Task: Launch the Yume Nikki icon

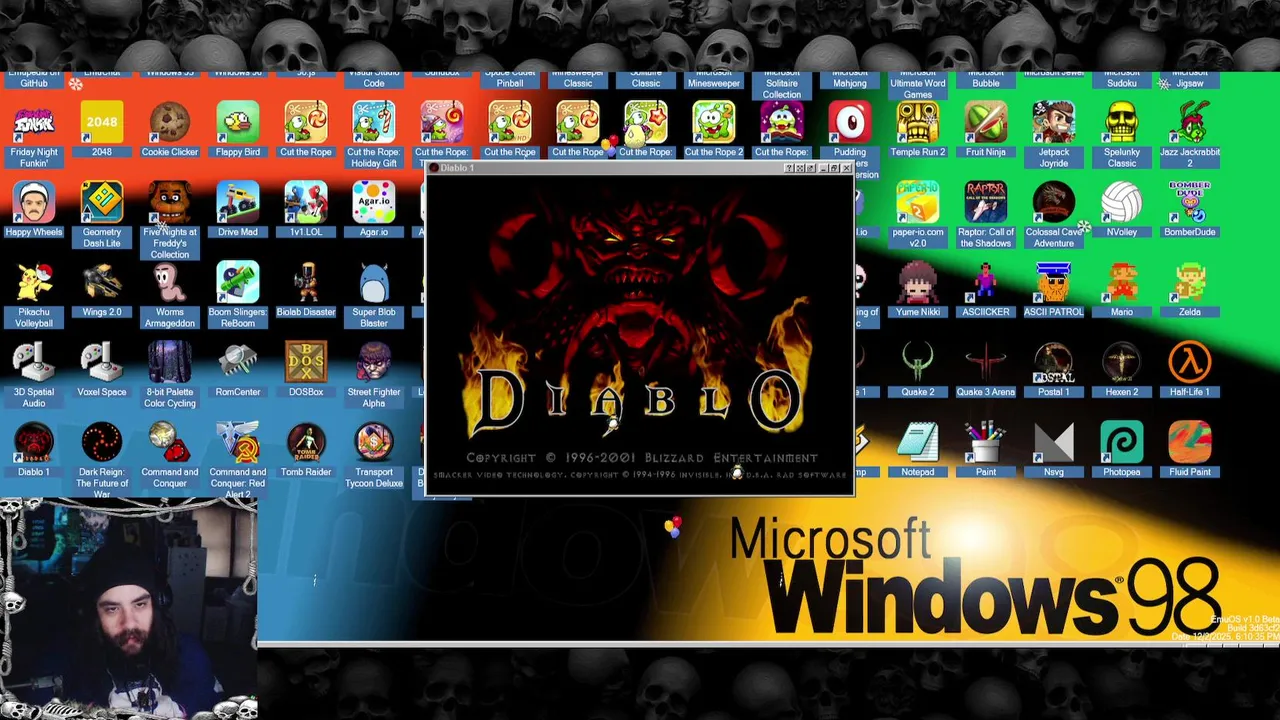Action: [918, 283]
